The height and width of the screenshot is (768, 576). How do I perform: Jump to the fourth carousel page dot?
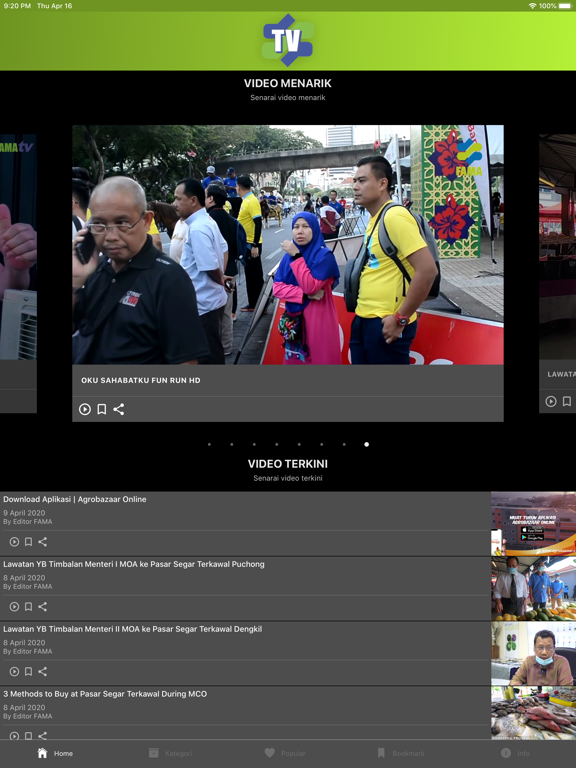(x=277, y=444)
